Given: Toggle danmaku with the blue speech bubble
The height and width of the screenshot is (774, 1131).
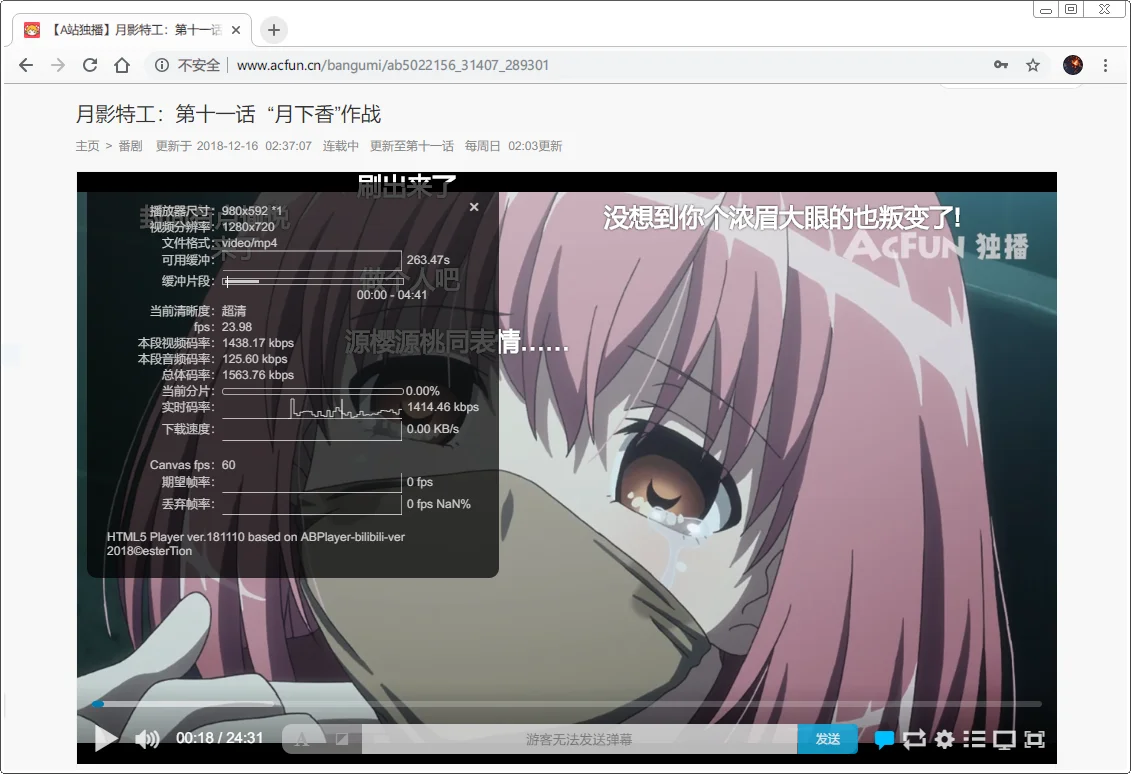Looking at the screenshot, I should 884,739.
